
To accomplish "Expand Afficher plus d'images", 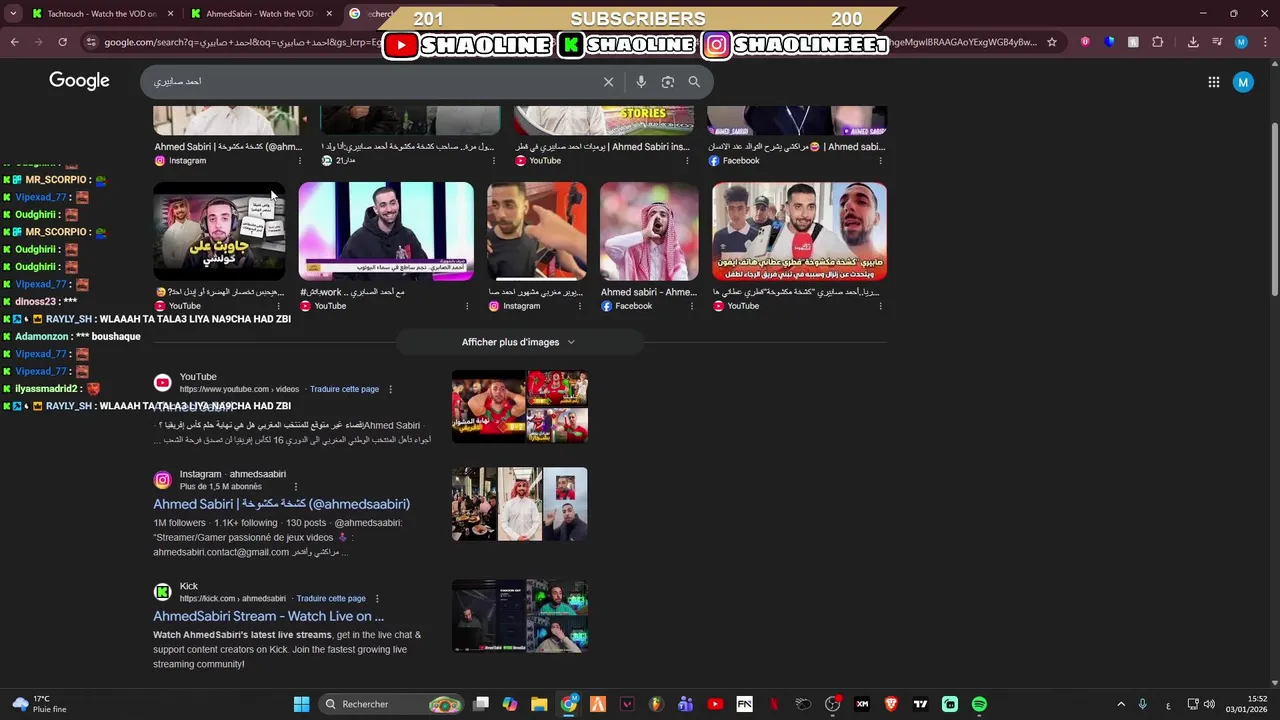I will click(x=519, y=342).
